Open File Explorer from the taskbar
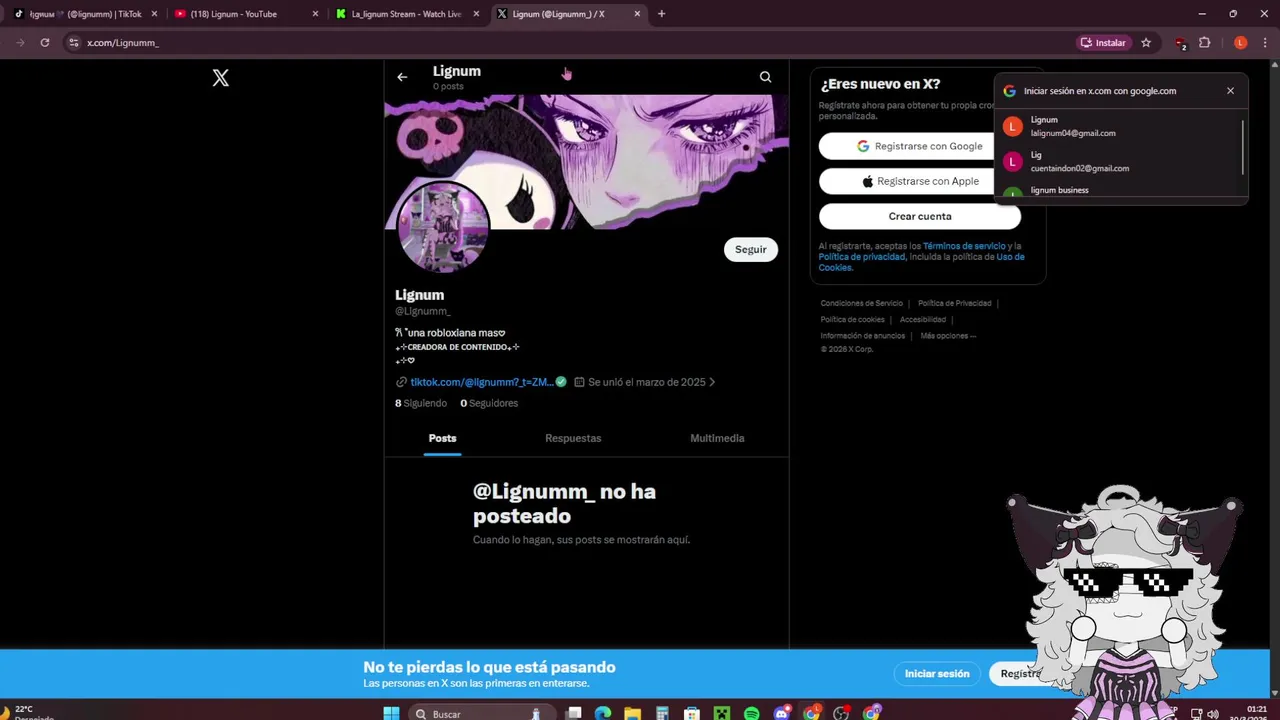The height and width of the screenshot is (720, 1280). [x=632, y=713]
